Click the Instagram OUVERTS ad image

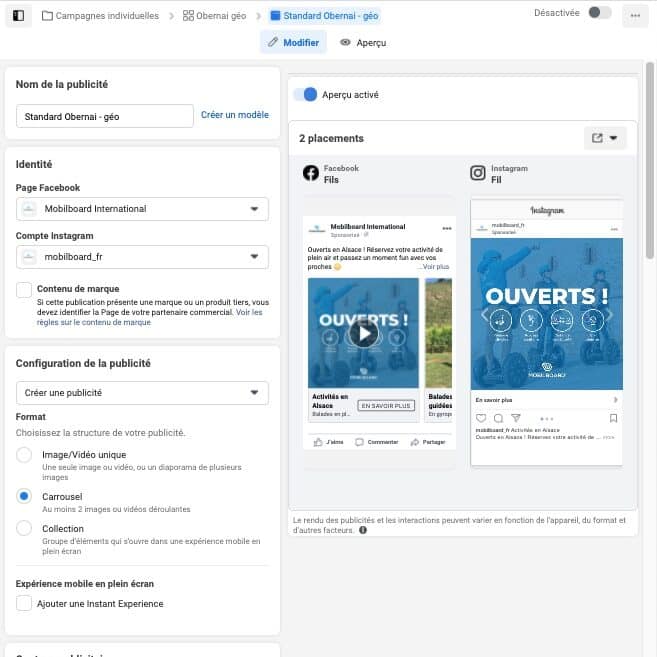546,314
